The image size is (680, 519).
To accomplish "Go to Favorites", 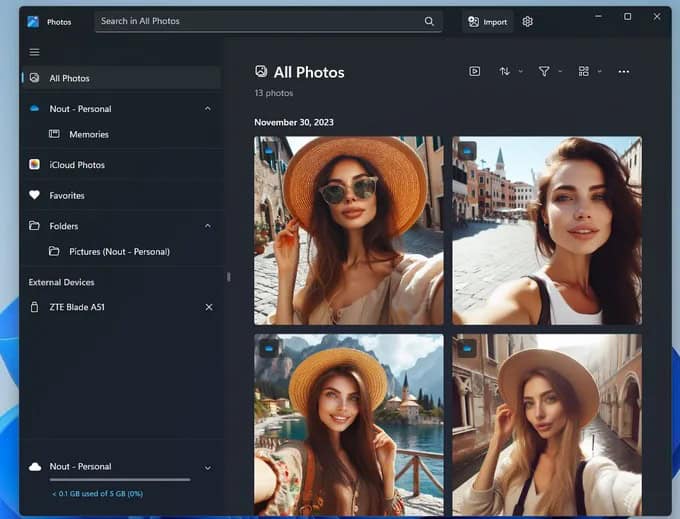I will coord(122,196).
